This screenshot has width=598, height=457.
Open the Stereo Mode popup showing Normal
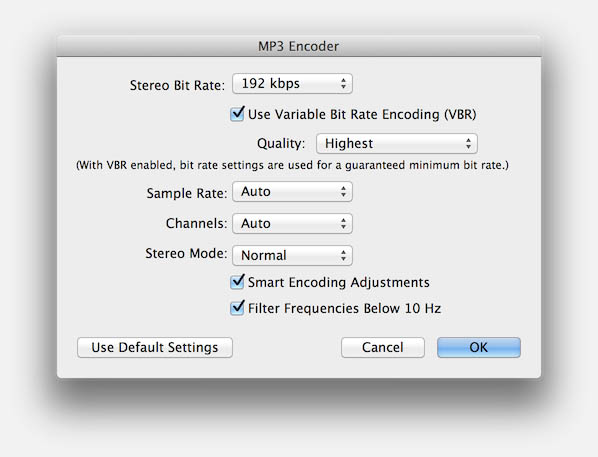coord(292,255)
